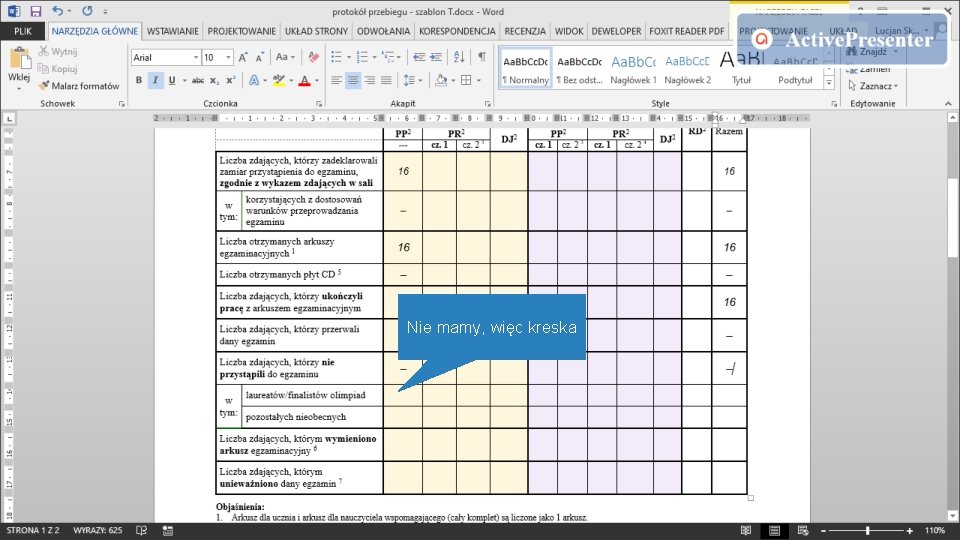960x540 pixels.
Task: Save the document with the floppy icon
Action: coord(36,11)
